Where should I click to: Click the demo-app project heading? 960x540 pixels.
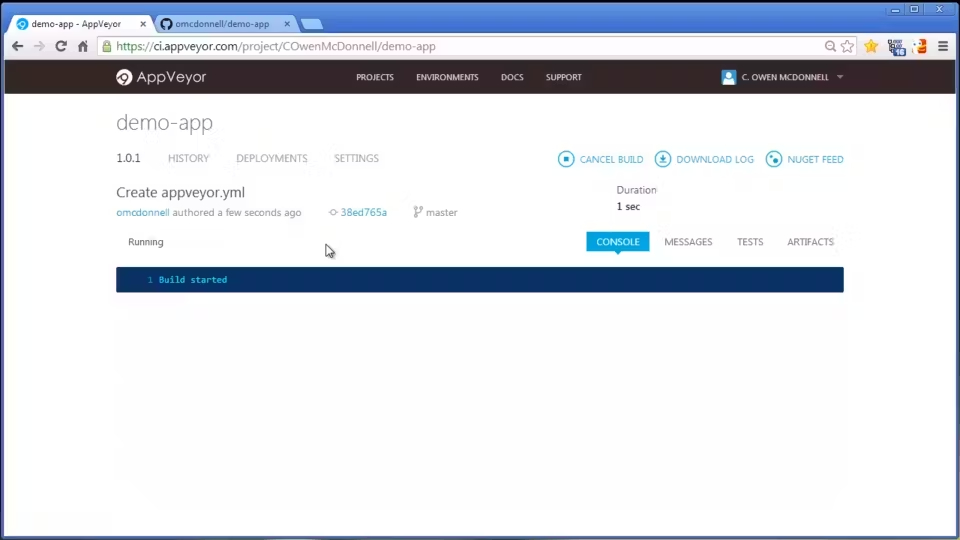coord(165,122)
